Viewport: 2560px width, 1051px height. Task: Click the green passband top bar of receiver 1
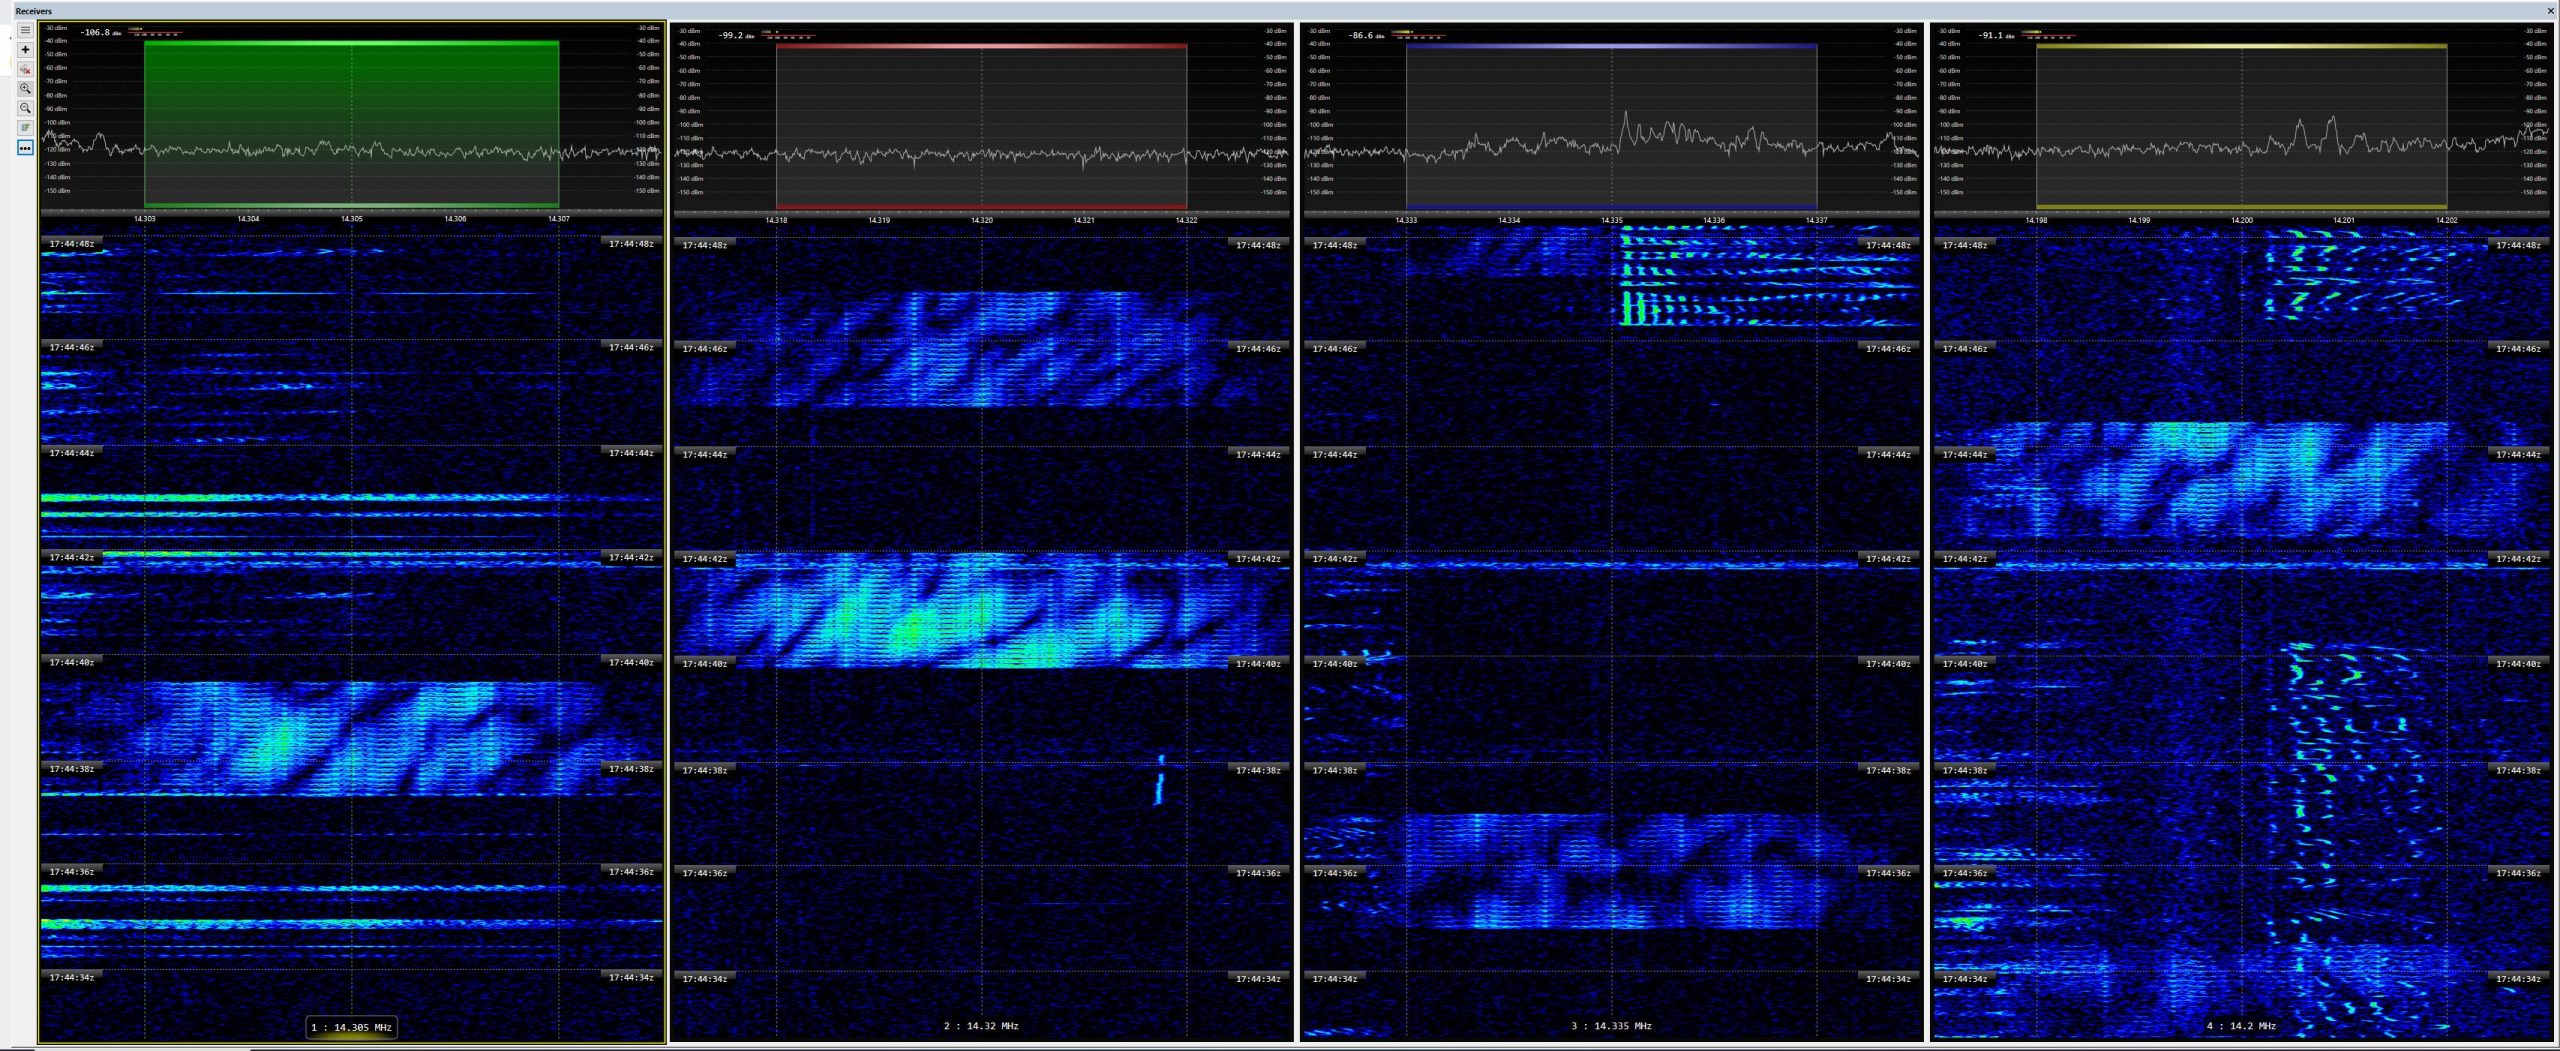click(x=351, y=43)
